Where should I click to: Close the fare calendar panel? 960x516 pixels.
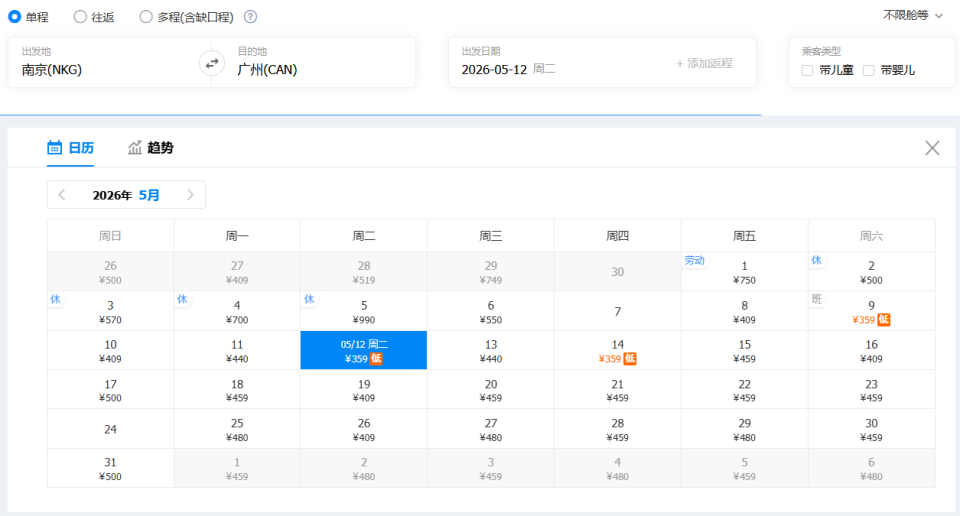point(932,148)
